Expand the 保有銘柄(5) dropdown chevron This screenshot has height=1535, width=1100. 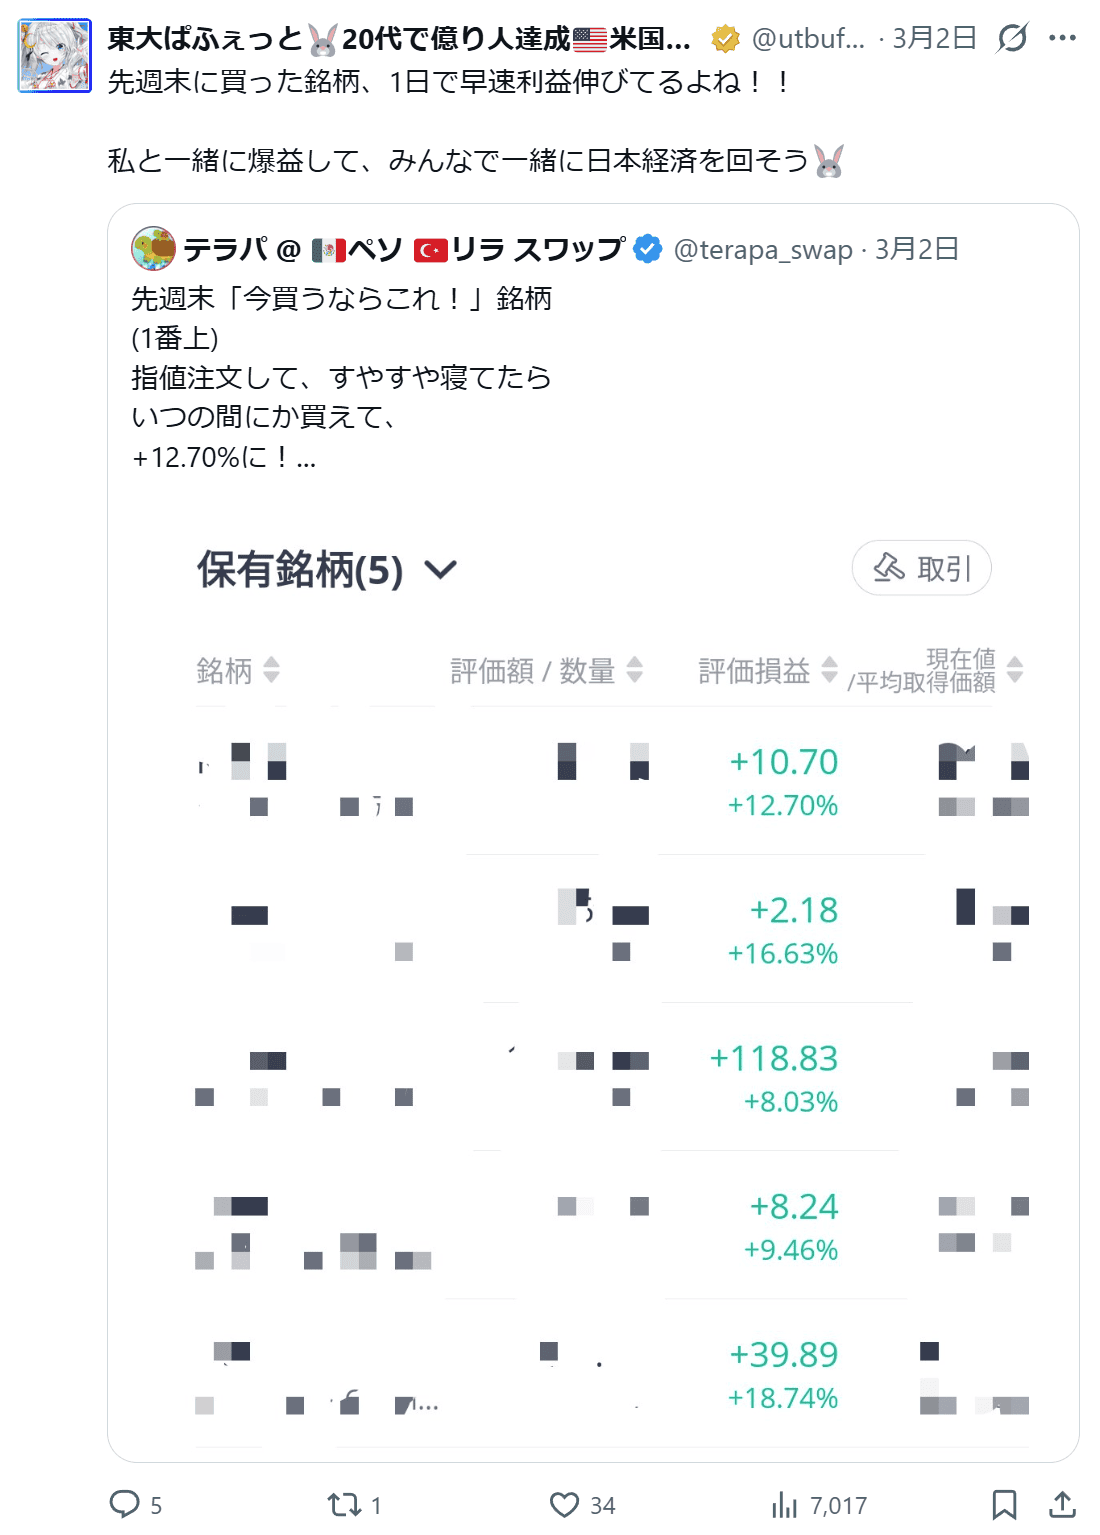[440, 570]
